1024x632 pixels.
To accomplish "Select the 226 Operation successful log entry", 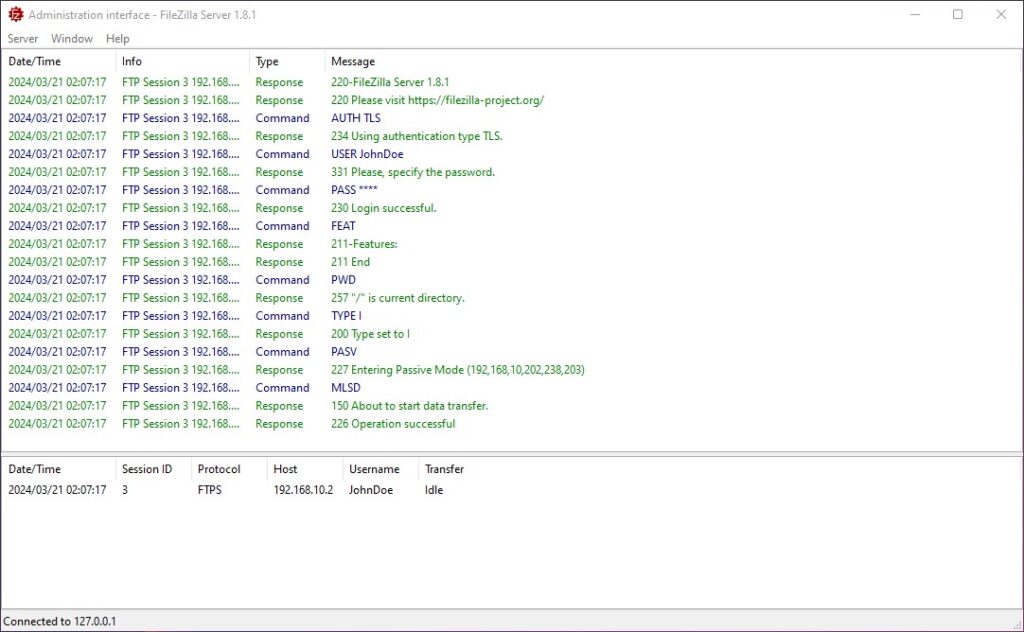I will (392, 424).
